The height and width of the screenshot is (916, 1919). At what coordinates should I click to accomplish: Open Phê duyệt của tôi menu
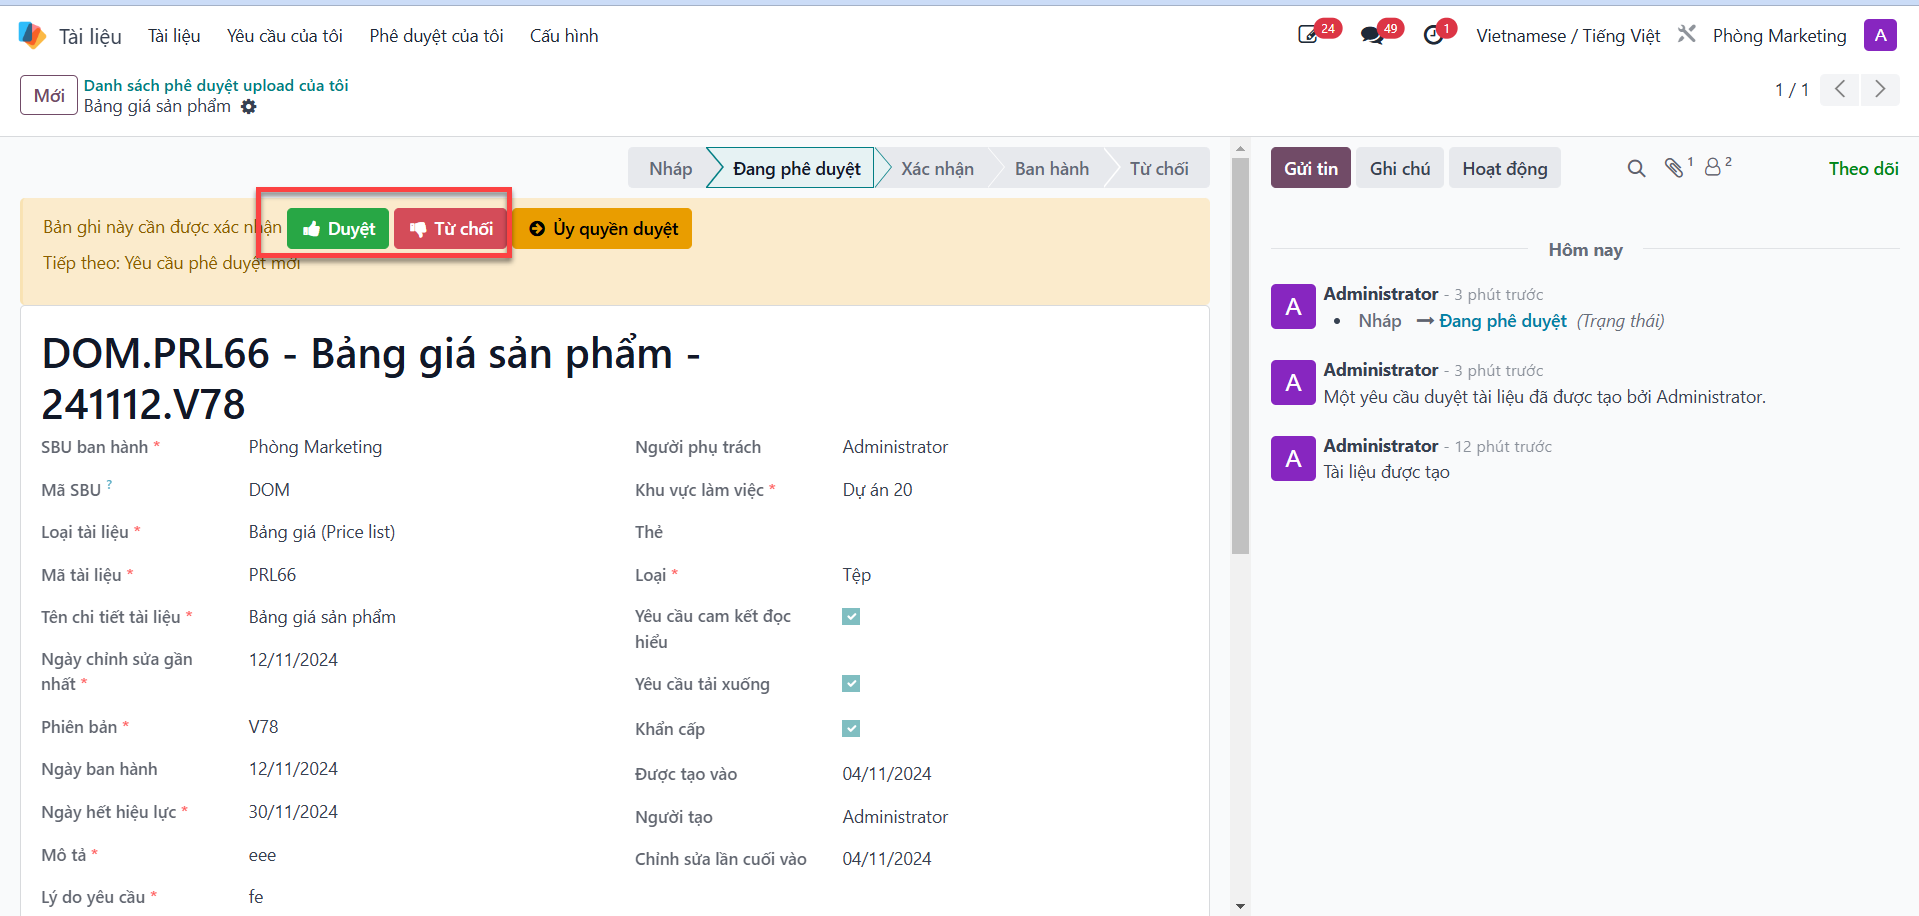point(436,35)
